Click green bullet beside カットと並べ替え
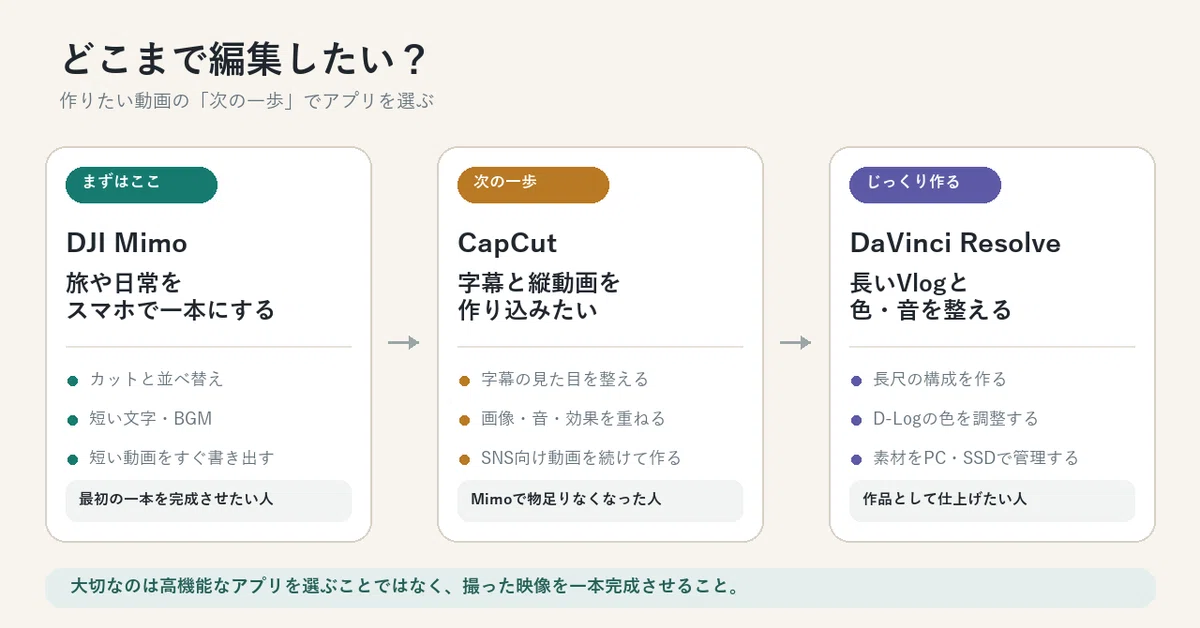1200x628 pixels. click(72, 381)
